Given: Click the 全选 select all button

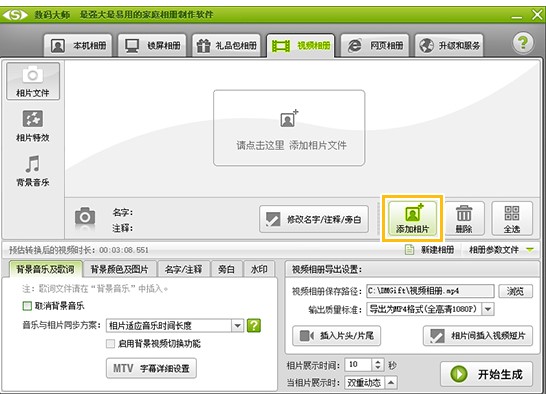Looking at the screenshot, I should [512, 218].
